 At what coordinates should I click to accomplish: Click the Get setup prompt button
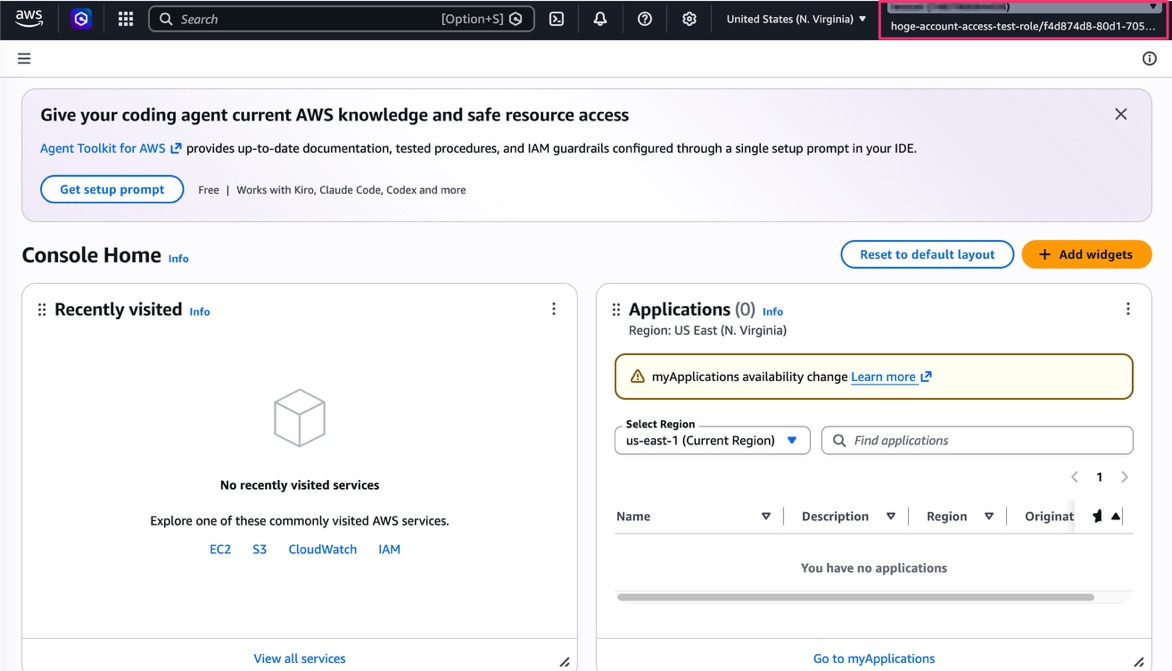[112, 189]
